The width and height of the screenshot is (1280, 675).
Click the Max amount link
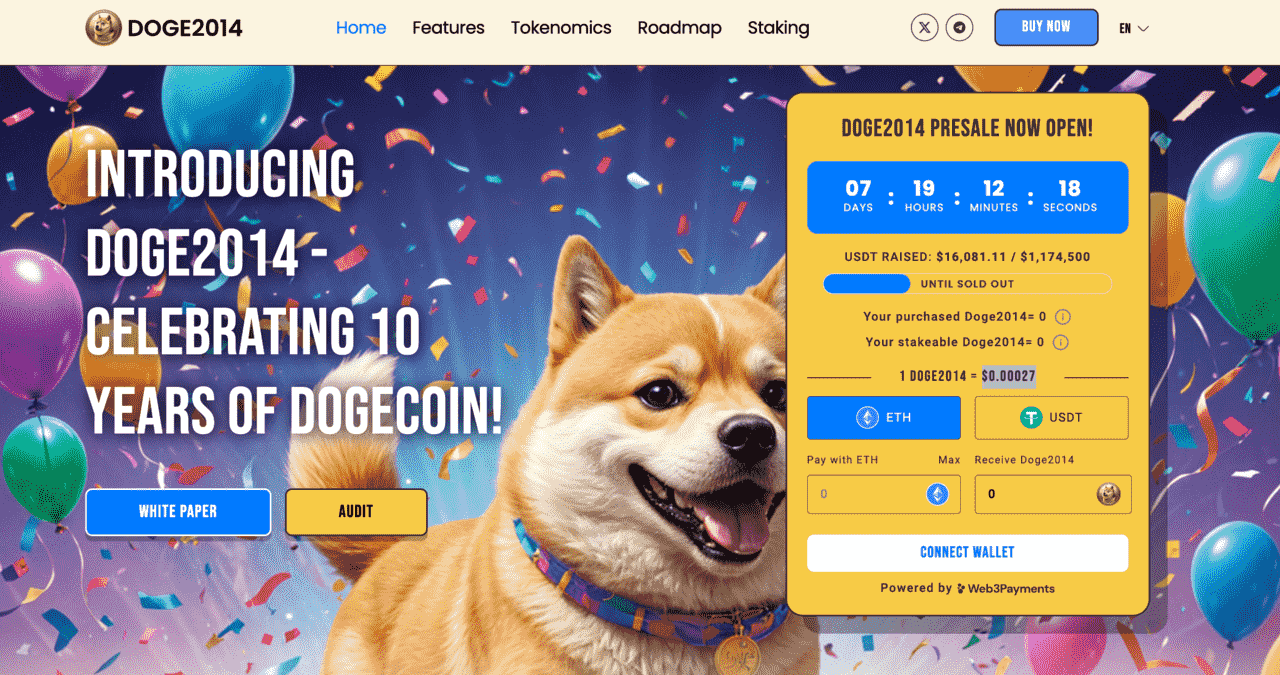pos(949,460)
